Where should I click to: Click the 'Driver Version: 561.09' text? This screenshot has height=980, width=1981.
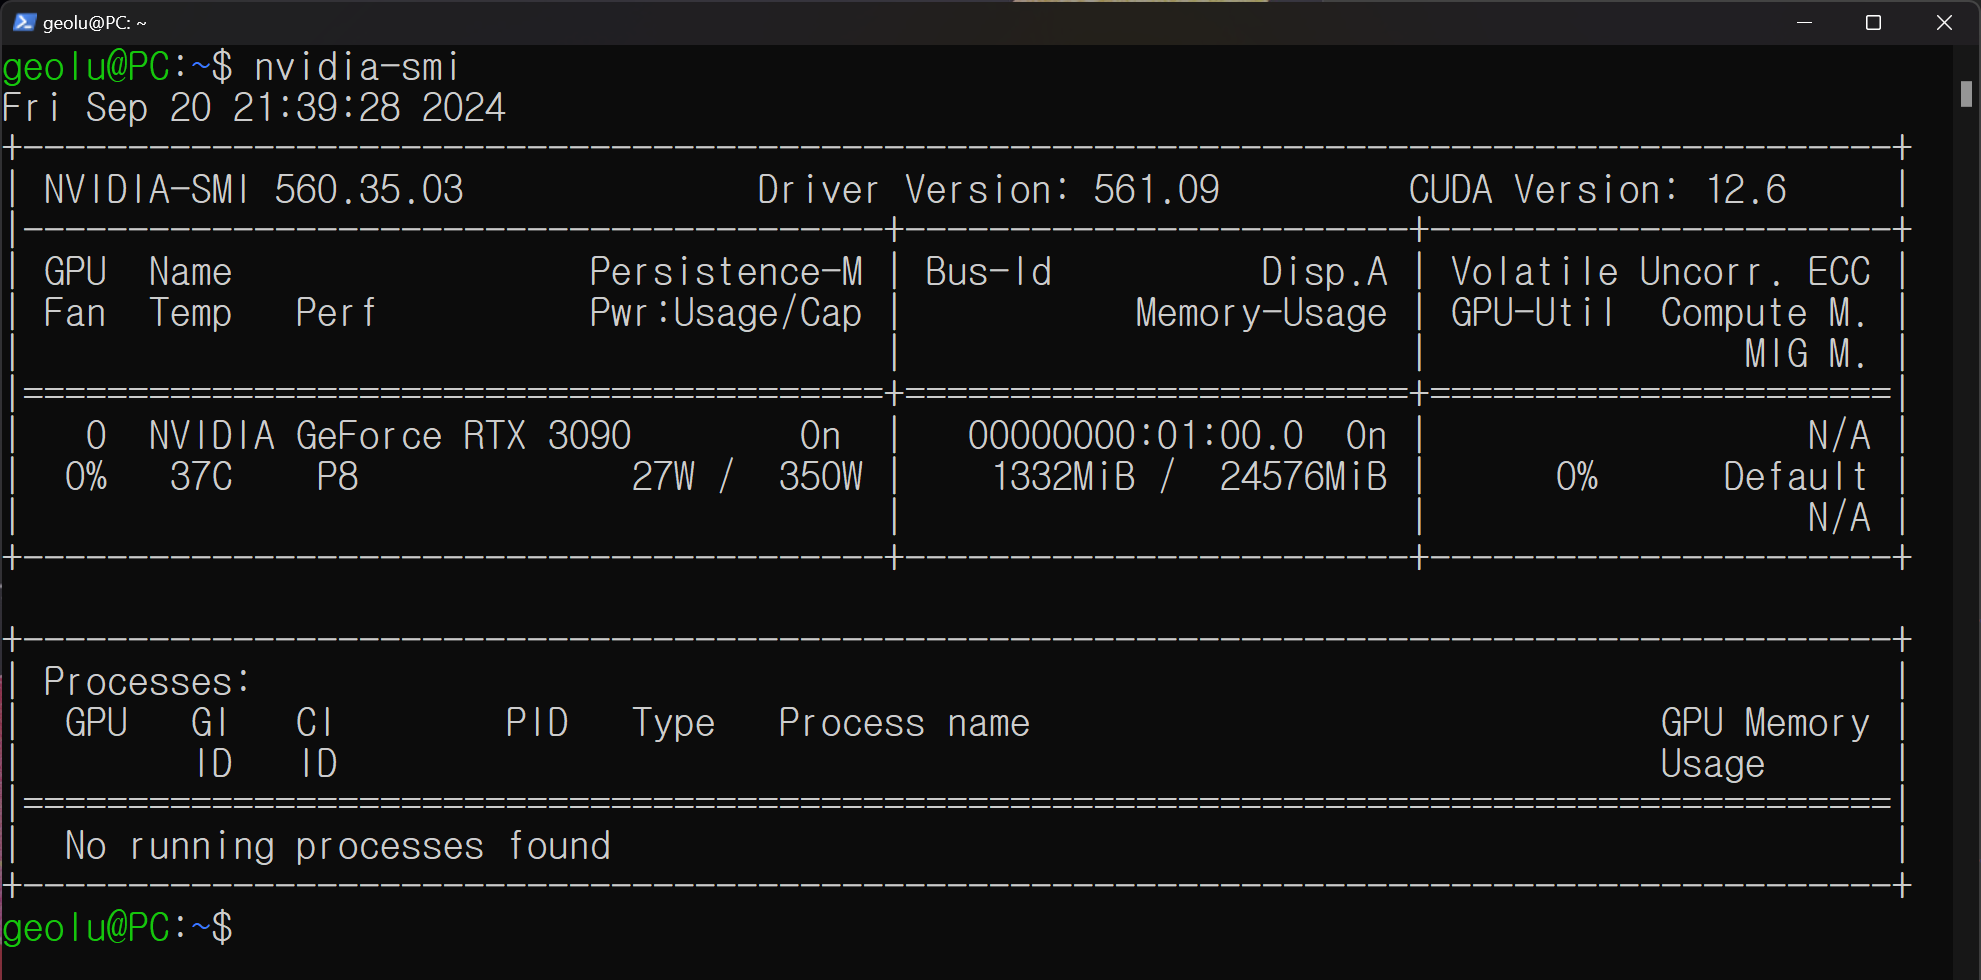[988, 190]
